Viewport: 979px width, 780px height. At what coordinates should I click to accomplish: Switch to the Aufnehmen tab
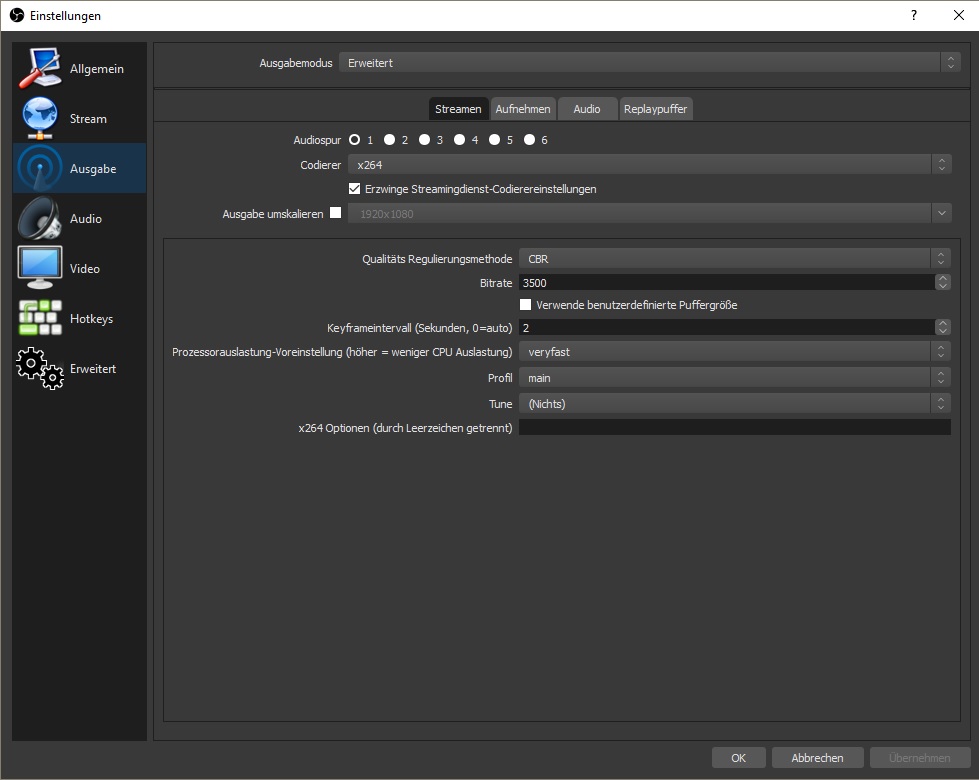pos(523,109)
